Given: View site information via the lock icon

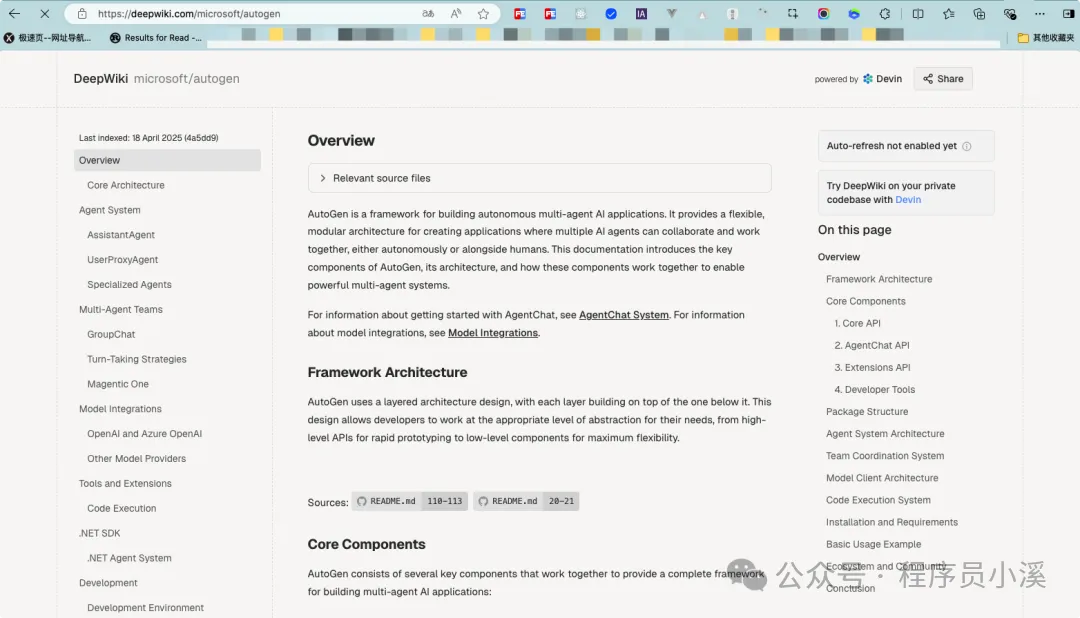Looking at the screenshot, I should click(82, 14).
